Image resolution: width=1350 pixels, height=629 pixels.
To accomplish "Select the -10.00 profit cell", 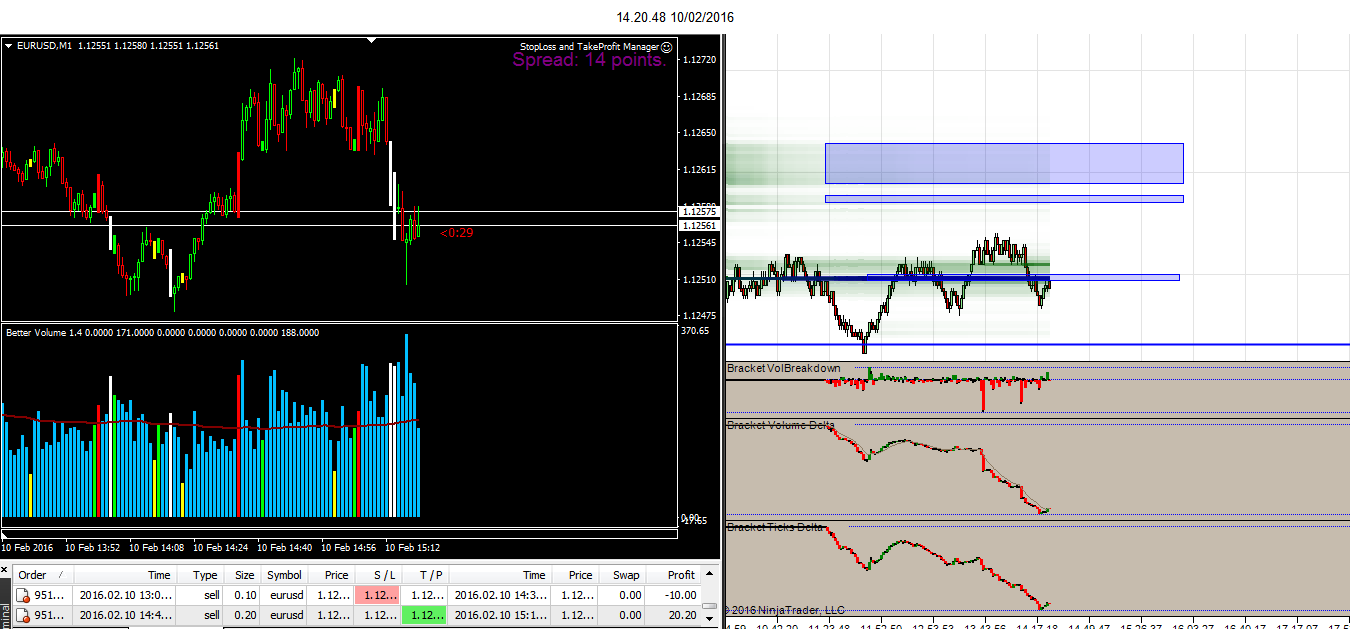I will coord(672,595).
